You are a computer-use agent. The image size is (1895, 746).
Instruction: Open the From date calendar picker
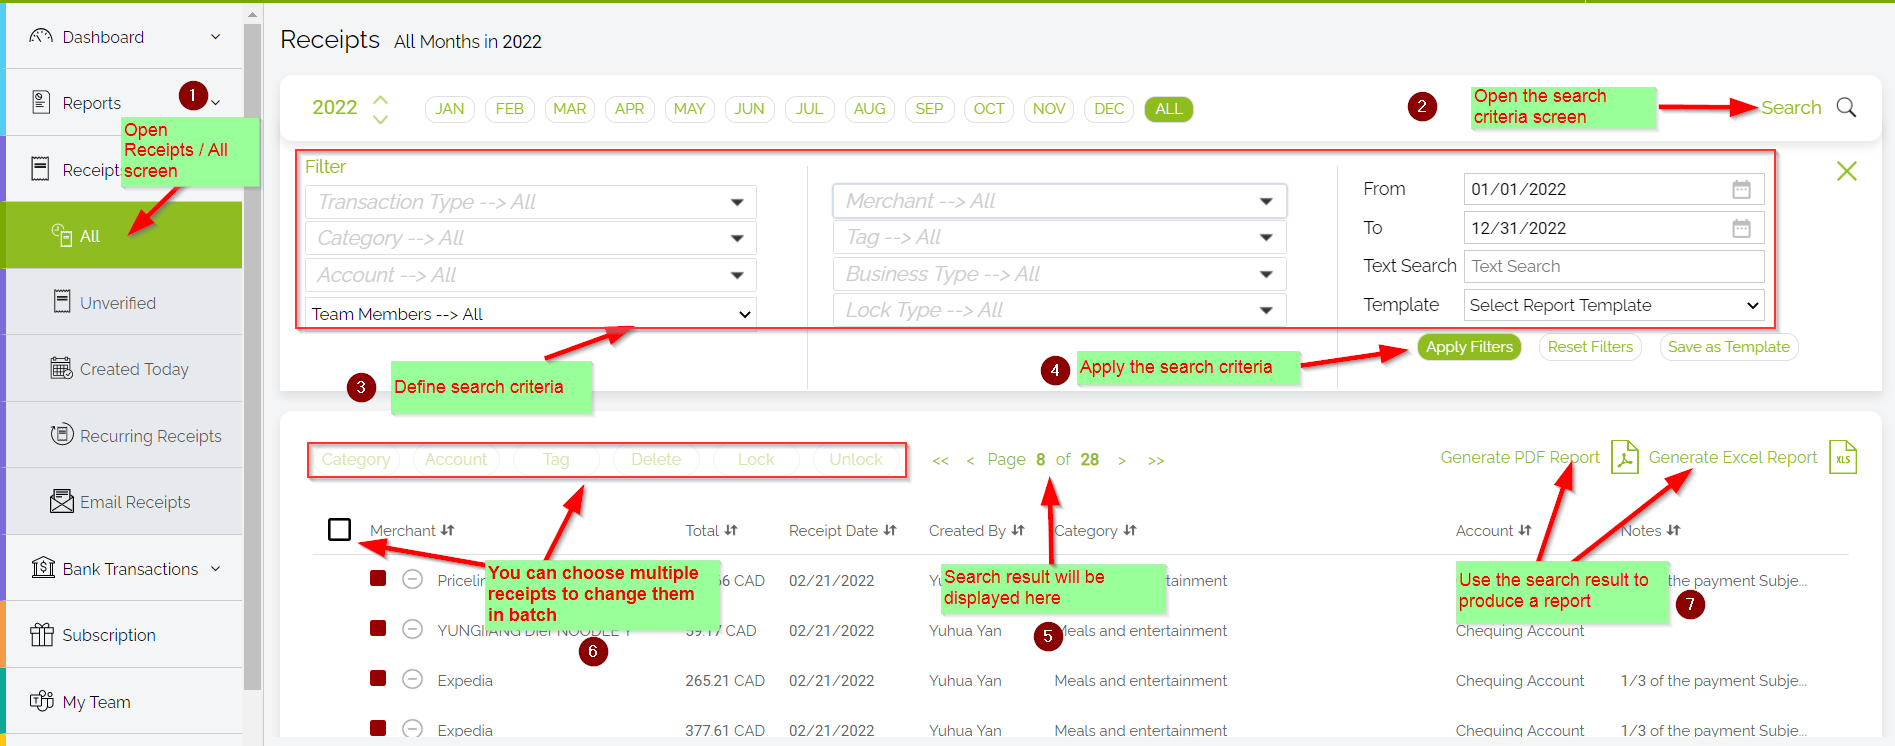click(1741, 190)
